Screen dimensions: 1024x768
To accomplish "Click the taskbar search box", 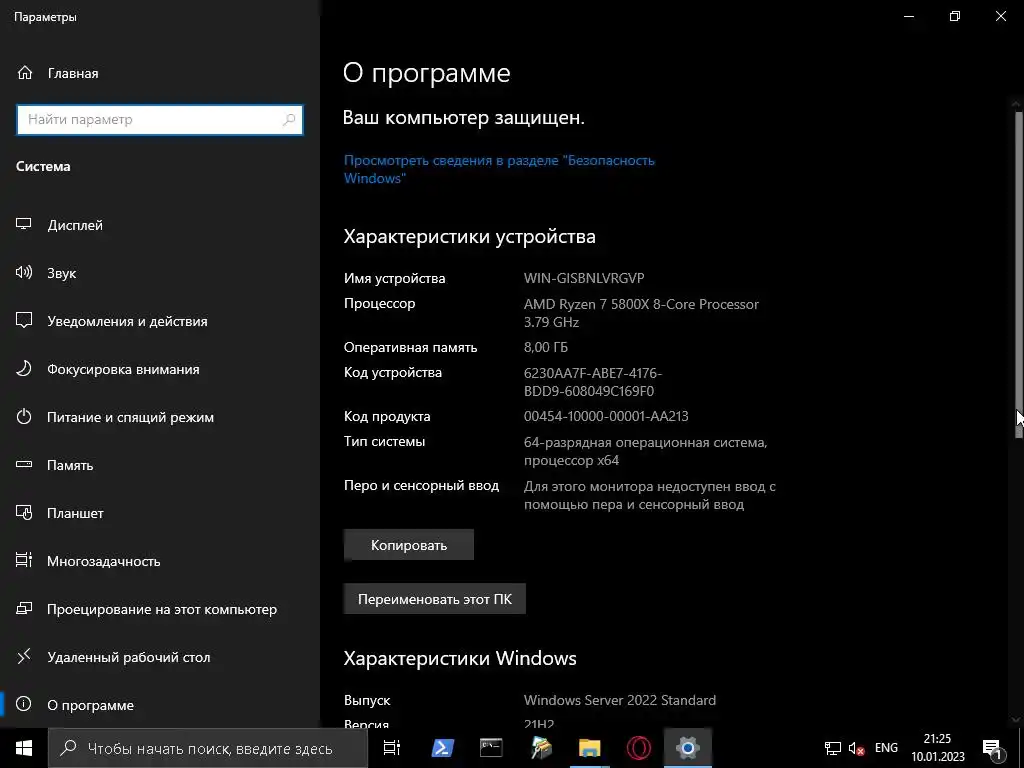I will point(208,748).
